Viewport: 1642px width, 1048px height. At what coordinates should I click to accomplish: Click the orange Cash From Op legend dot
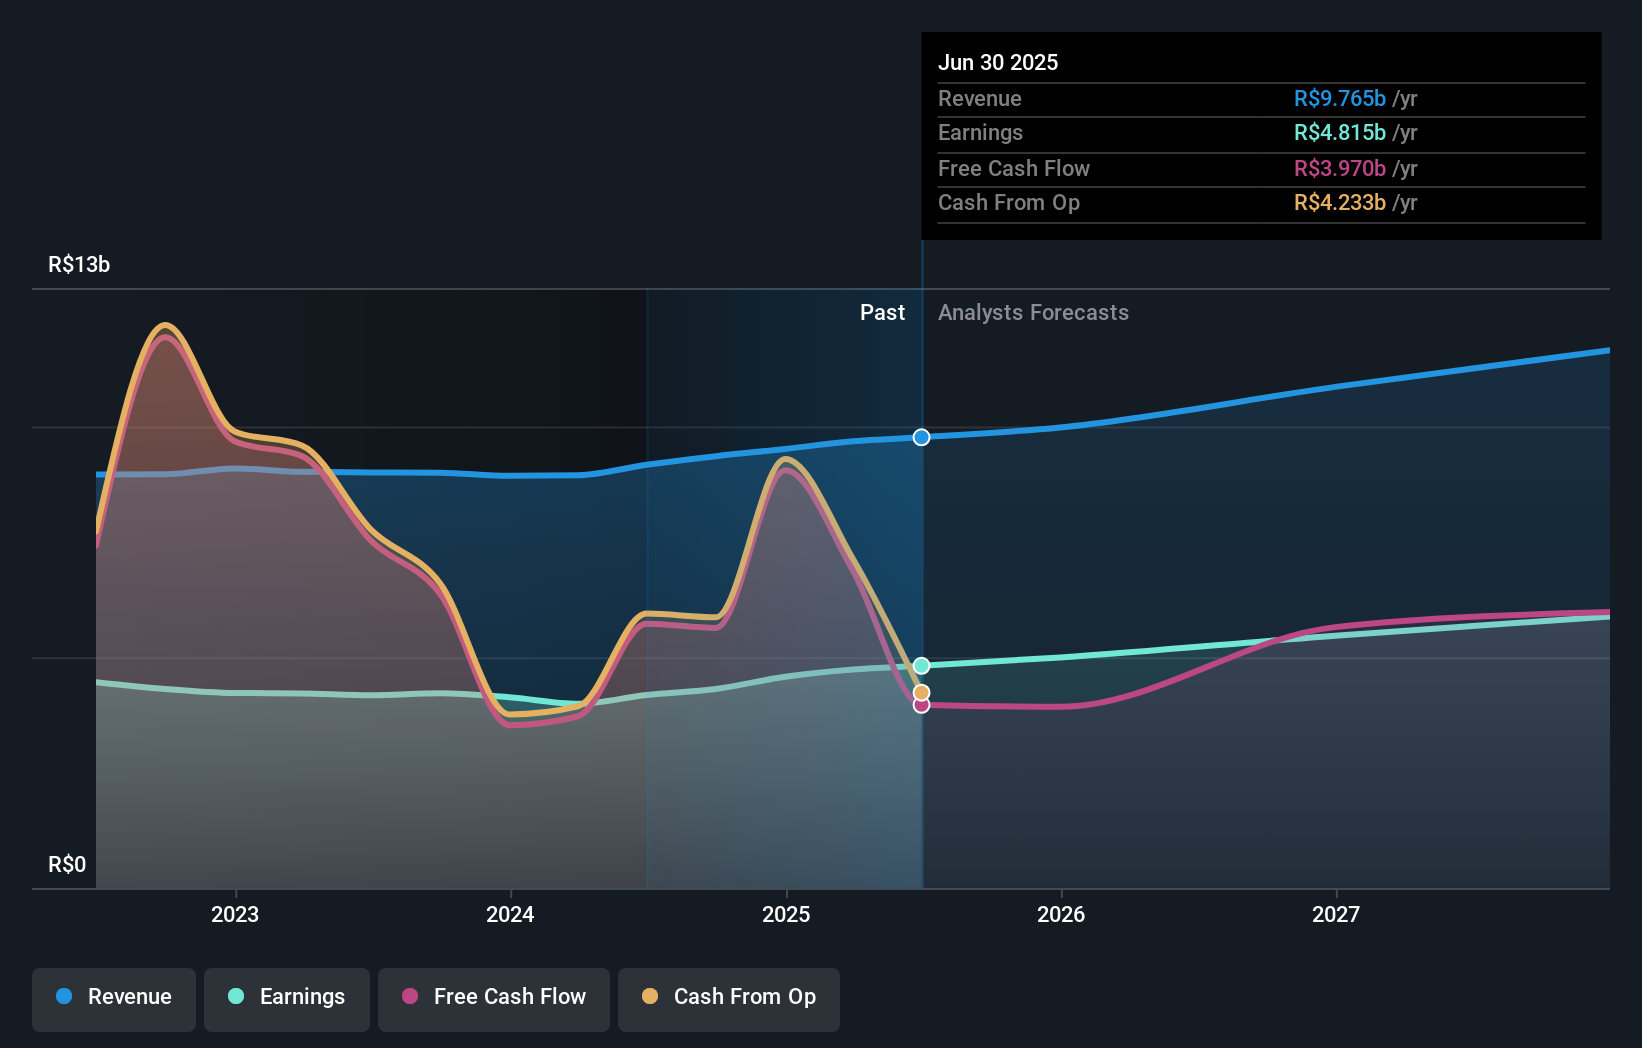tap(650, 997)
